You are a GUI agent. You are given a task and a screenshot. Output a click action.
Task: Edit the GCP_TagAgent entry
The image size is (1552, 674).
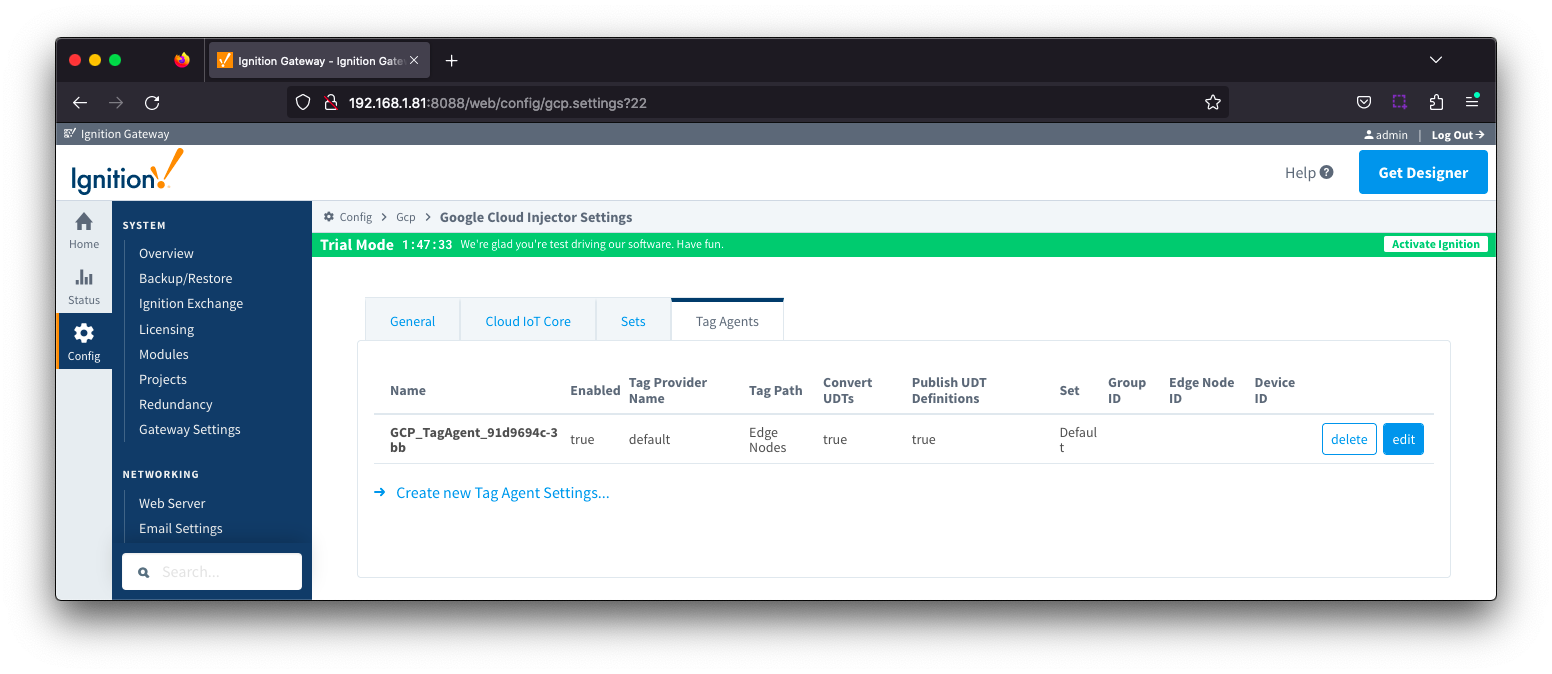click(1403, 439)
